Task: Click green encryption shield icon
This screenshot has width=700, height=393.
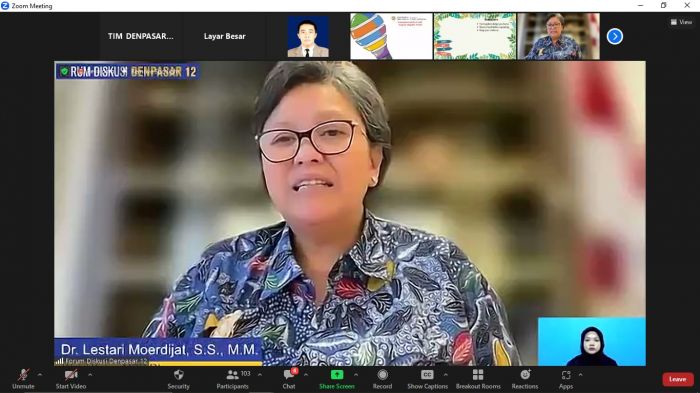Action: pos(64,71)
